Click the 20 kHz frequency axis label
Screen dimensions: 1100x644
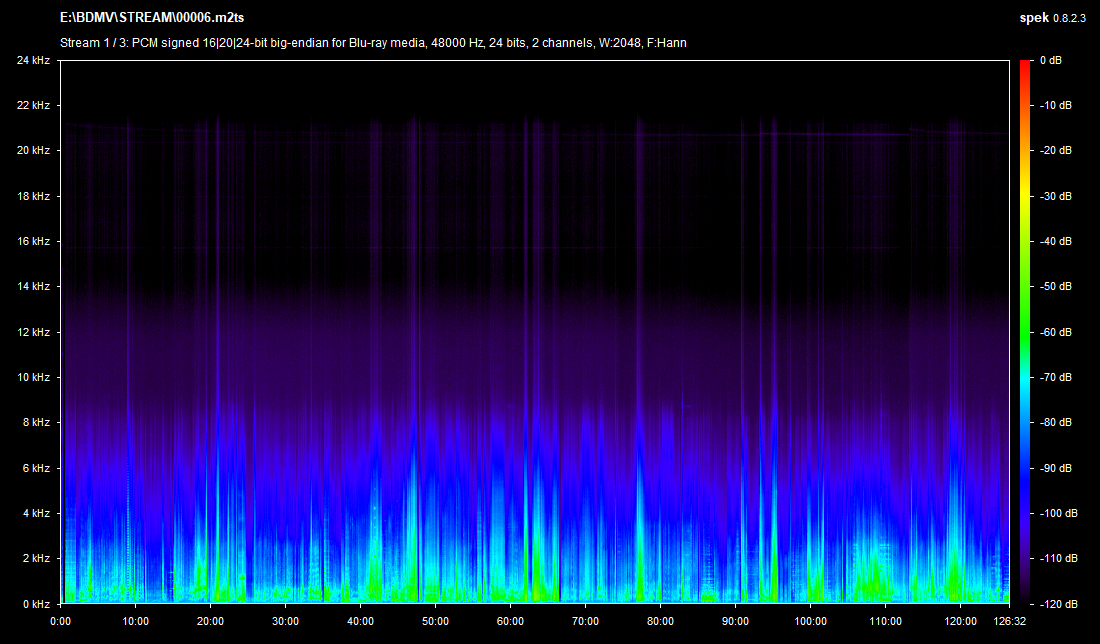click(33, 150)
